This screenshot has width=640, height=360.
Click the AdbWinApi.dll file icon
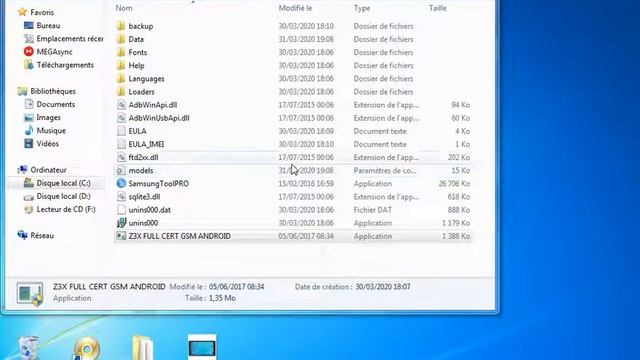(x=121, y=105)
